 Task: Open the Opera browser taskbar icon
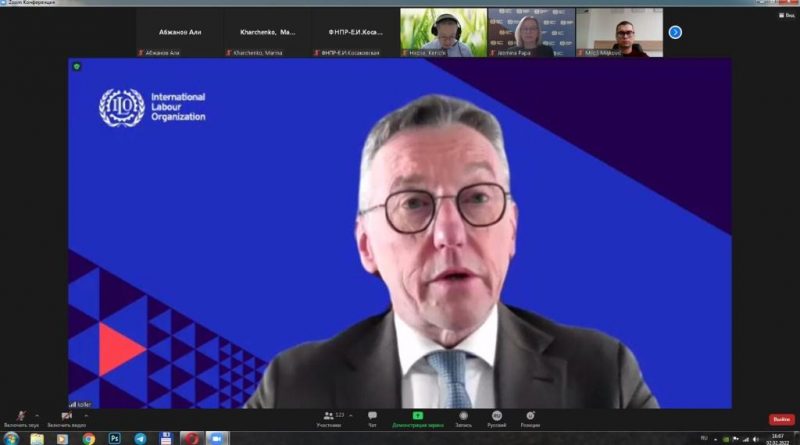(192, 438)
